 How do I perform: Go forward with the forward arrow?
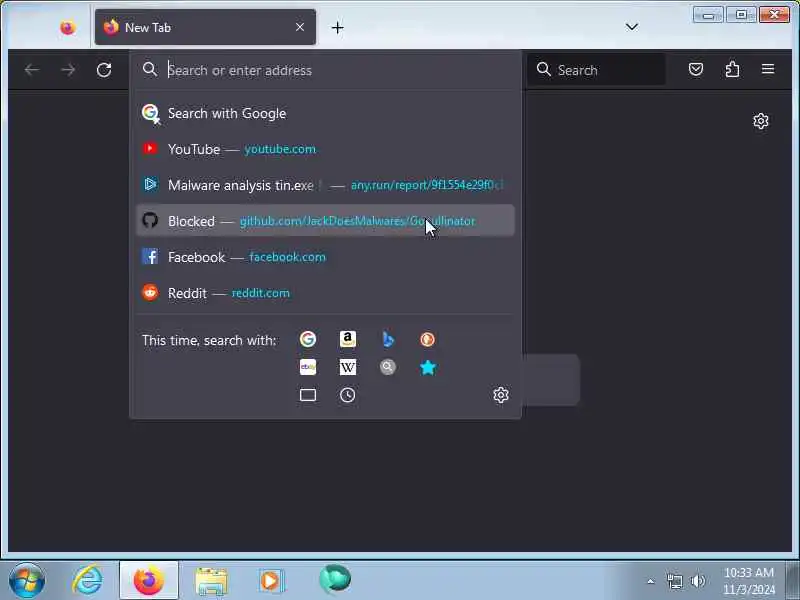[x=68, y=69]
